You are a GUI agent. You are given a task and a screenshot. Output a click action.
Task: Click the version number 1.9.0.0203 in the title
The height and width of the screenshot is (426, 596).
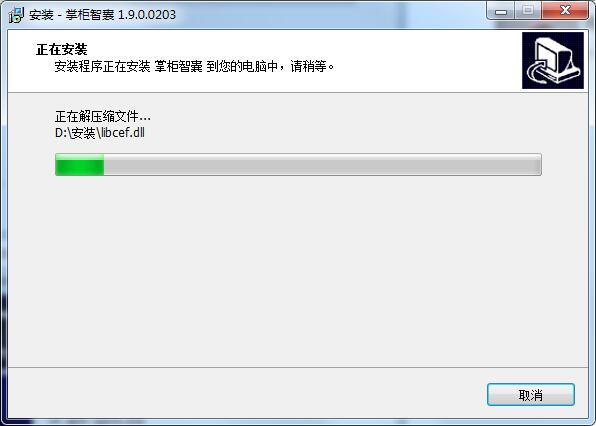click(x=147, y=15)
